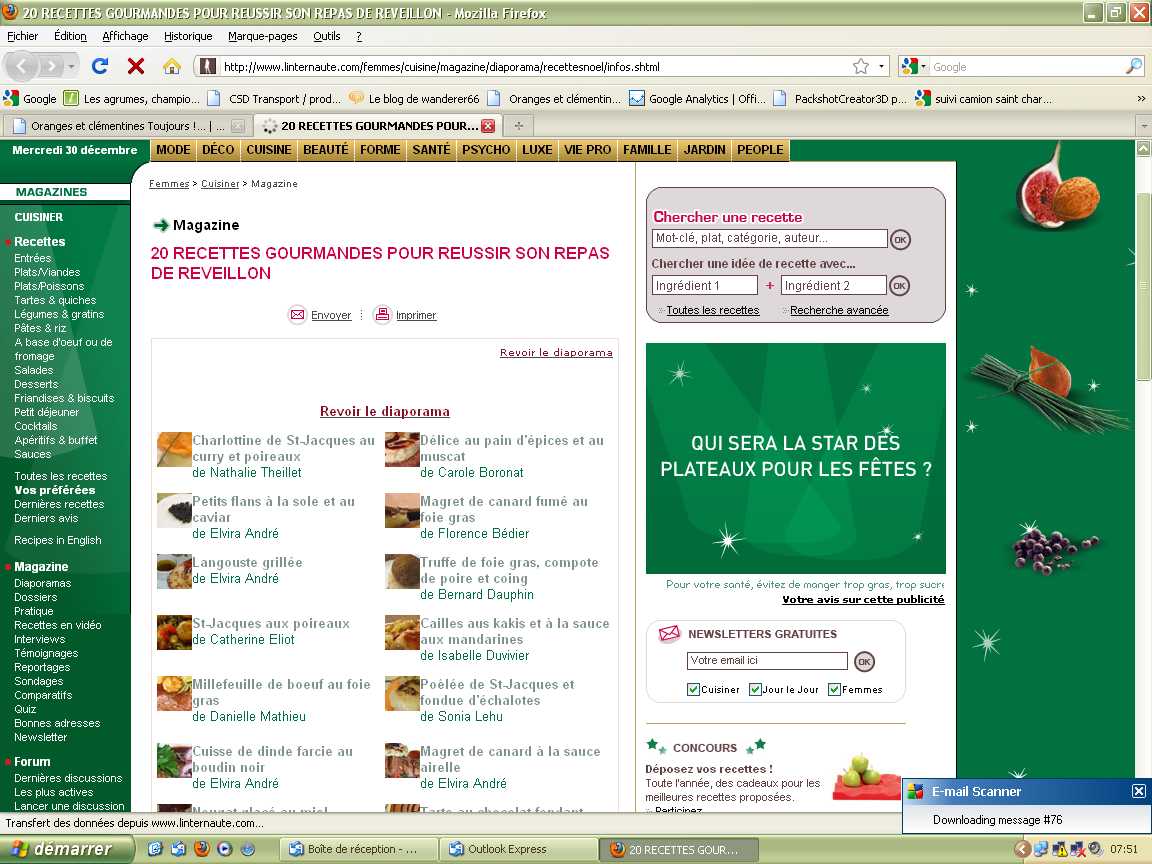
Task: Open the Firefox home page icon
Action: tap(172, 67)
